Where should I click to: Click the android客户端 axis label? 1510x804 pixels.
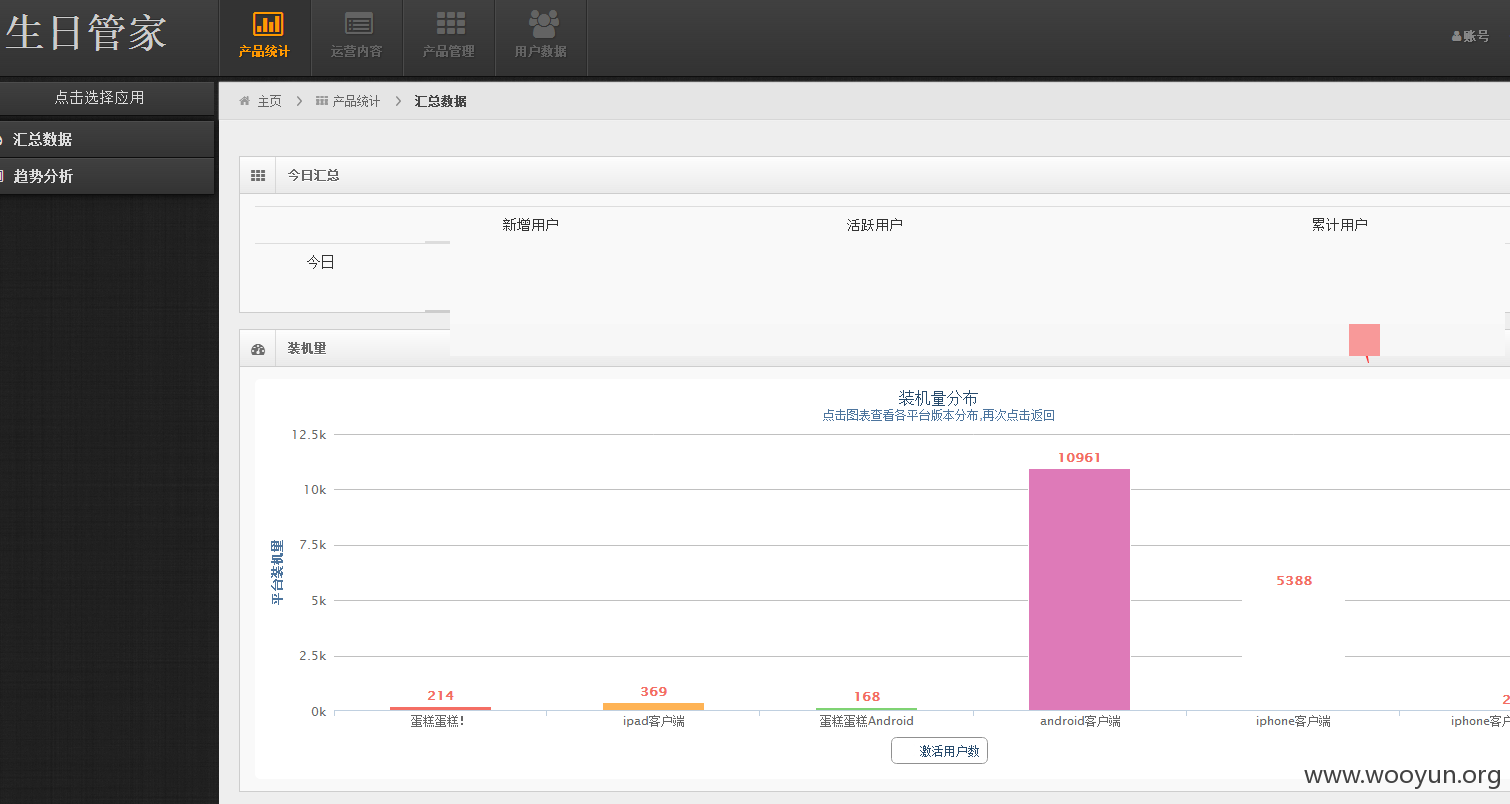[1080, 721]
